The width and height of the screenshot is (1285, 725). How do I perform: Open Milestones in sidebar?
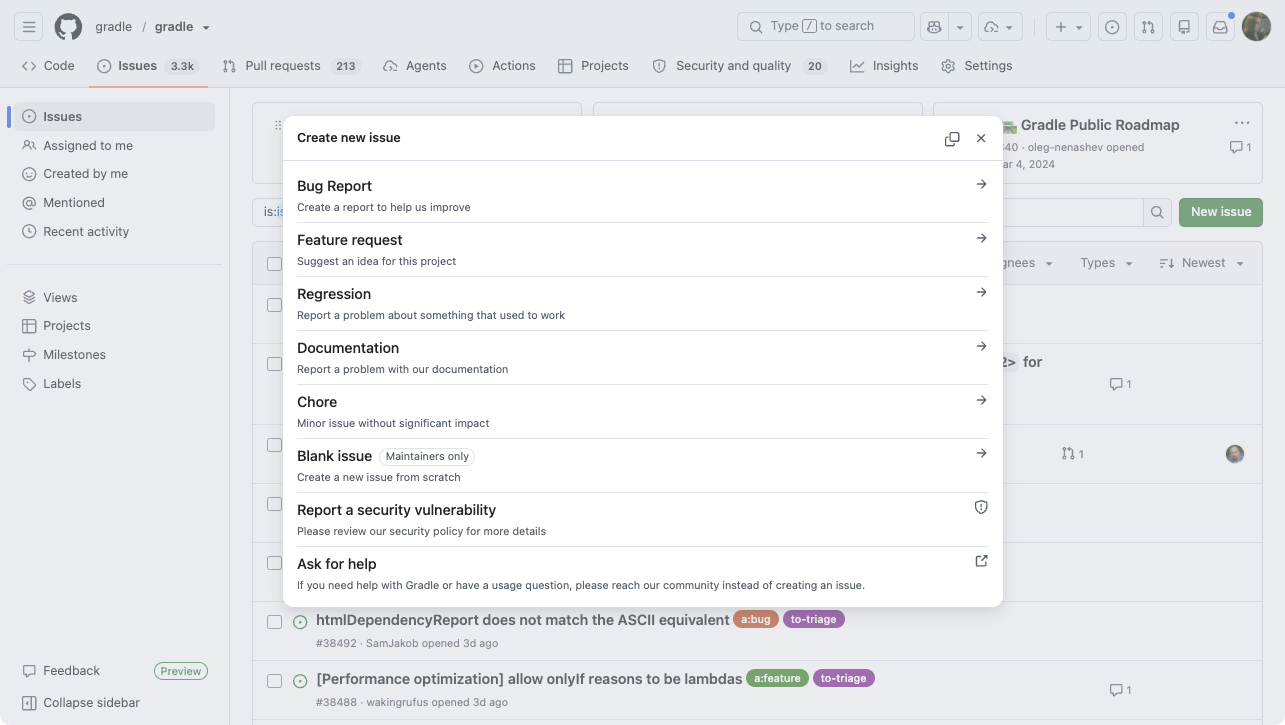[114, 355]
